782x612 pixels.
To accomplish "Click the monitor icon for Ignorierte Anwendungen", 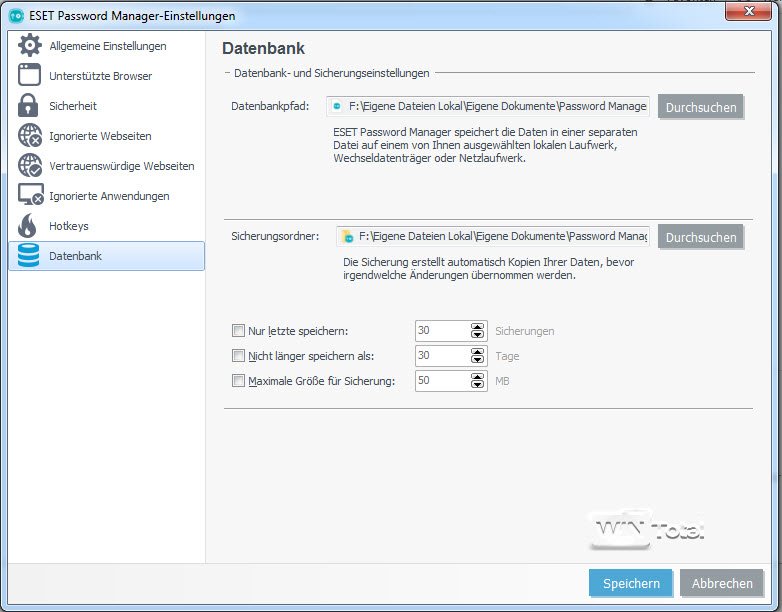I will point(30,195).
